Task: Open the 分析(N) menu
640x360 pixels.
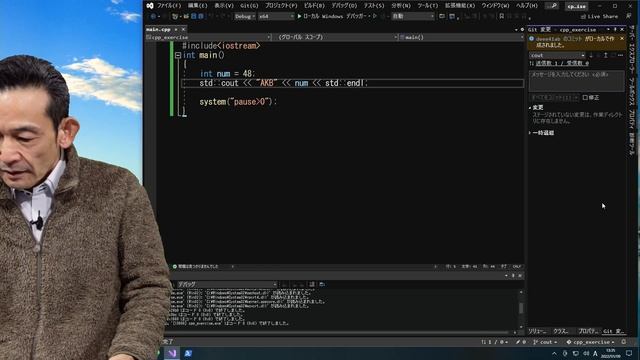Action: (x=401, y=6)
